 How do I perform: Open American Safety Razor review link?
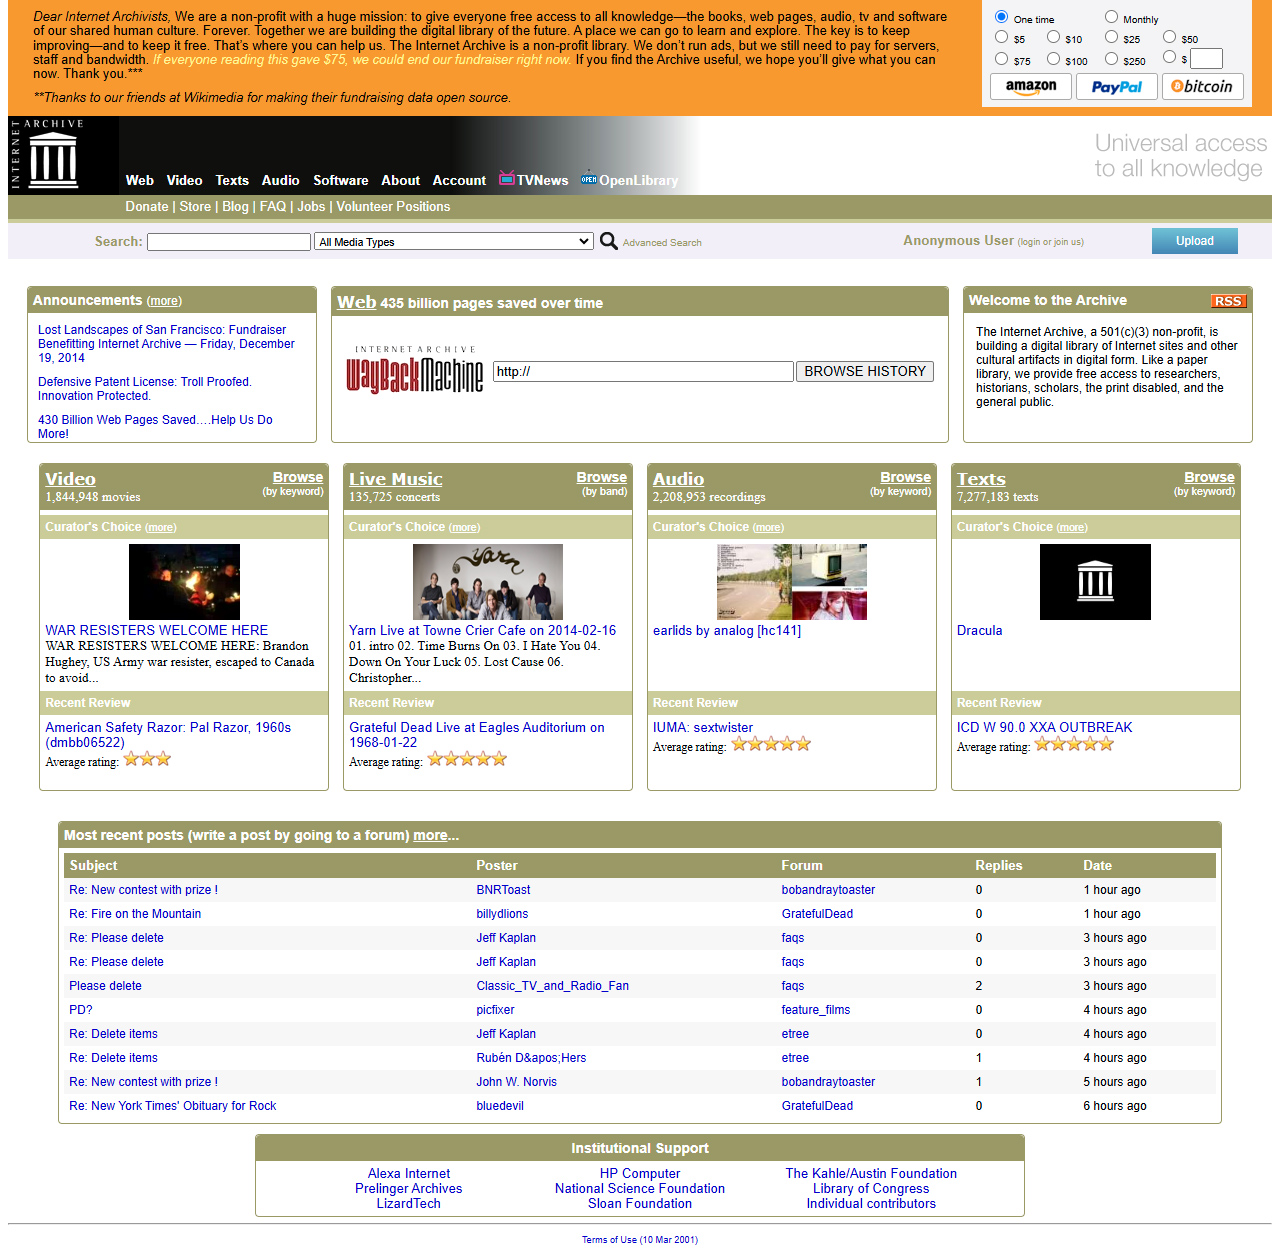click(x=168, y=735)
